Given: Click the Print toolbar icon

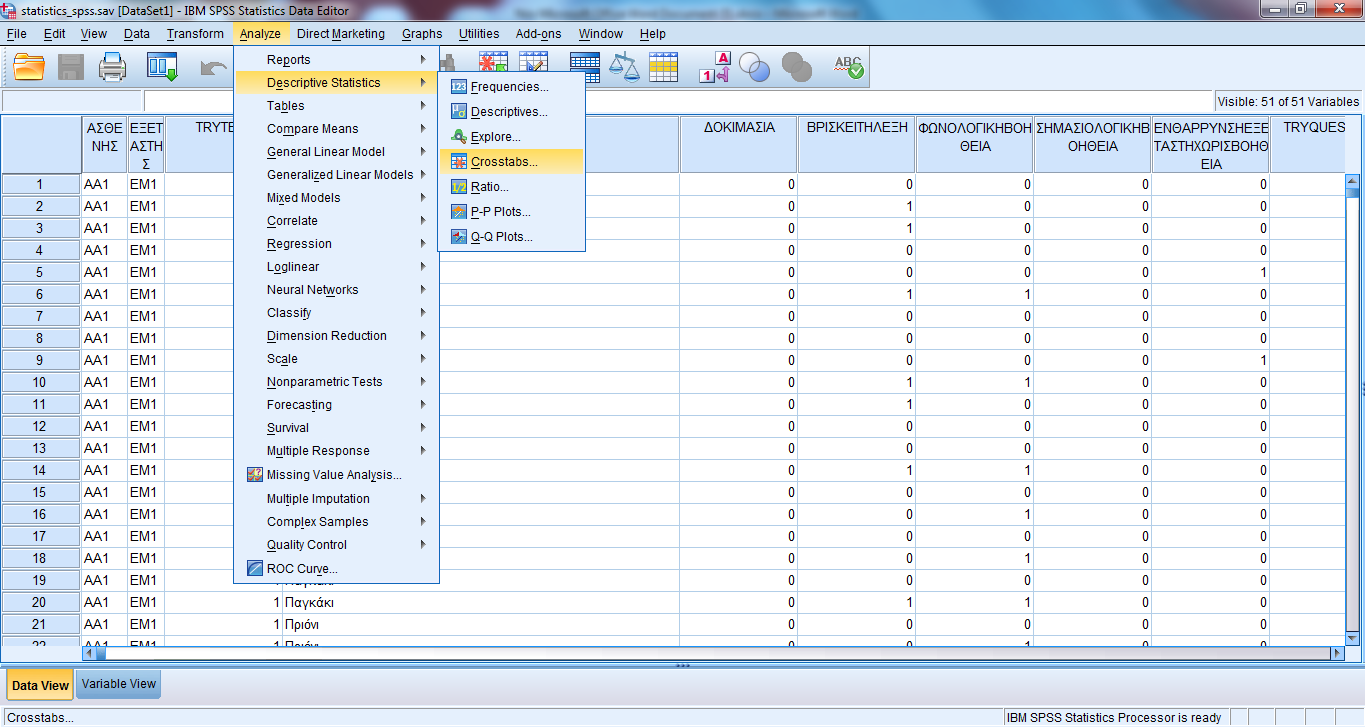Looking at the screenshot, I should point(113,67).
